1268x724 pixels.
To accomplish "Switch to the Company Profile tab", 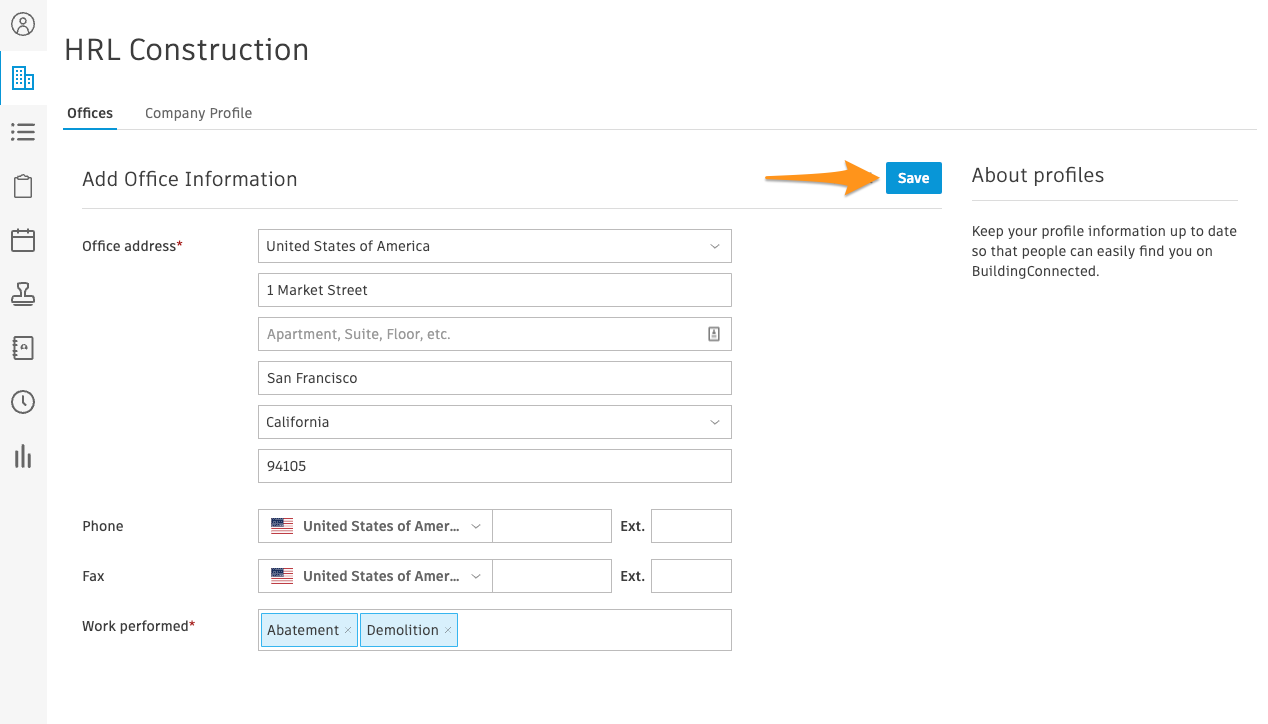I will click(198, 113).
